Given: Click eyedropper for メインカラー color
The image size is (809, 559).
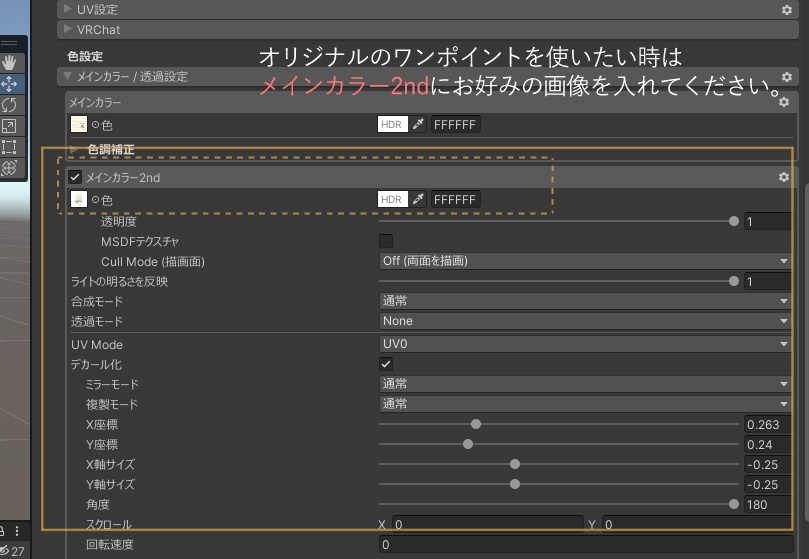Looking at the screenshot, I should point(418,124).
